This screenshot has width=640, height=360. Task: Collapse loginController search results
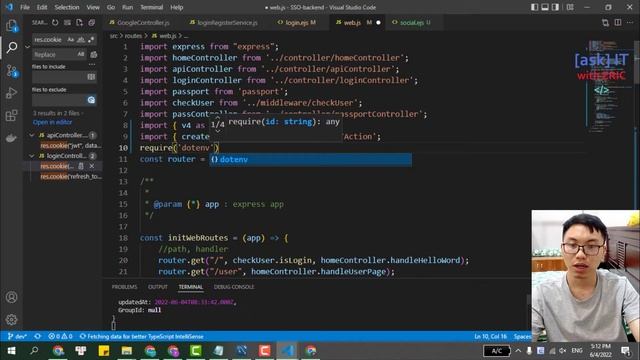pos(32,156)
